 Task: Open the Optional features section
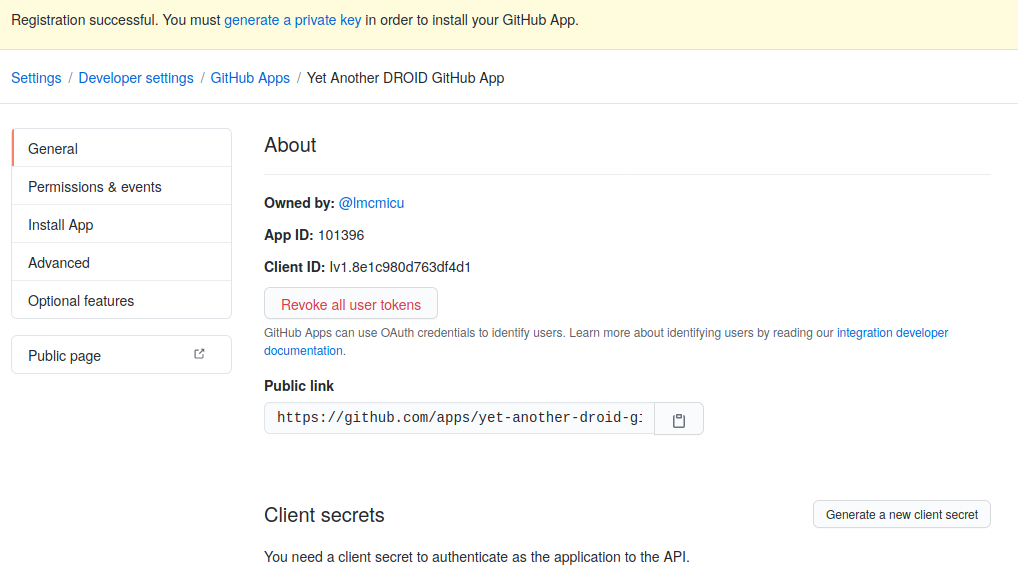[121, 301]
